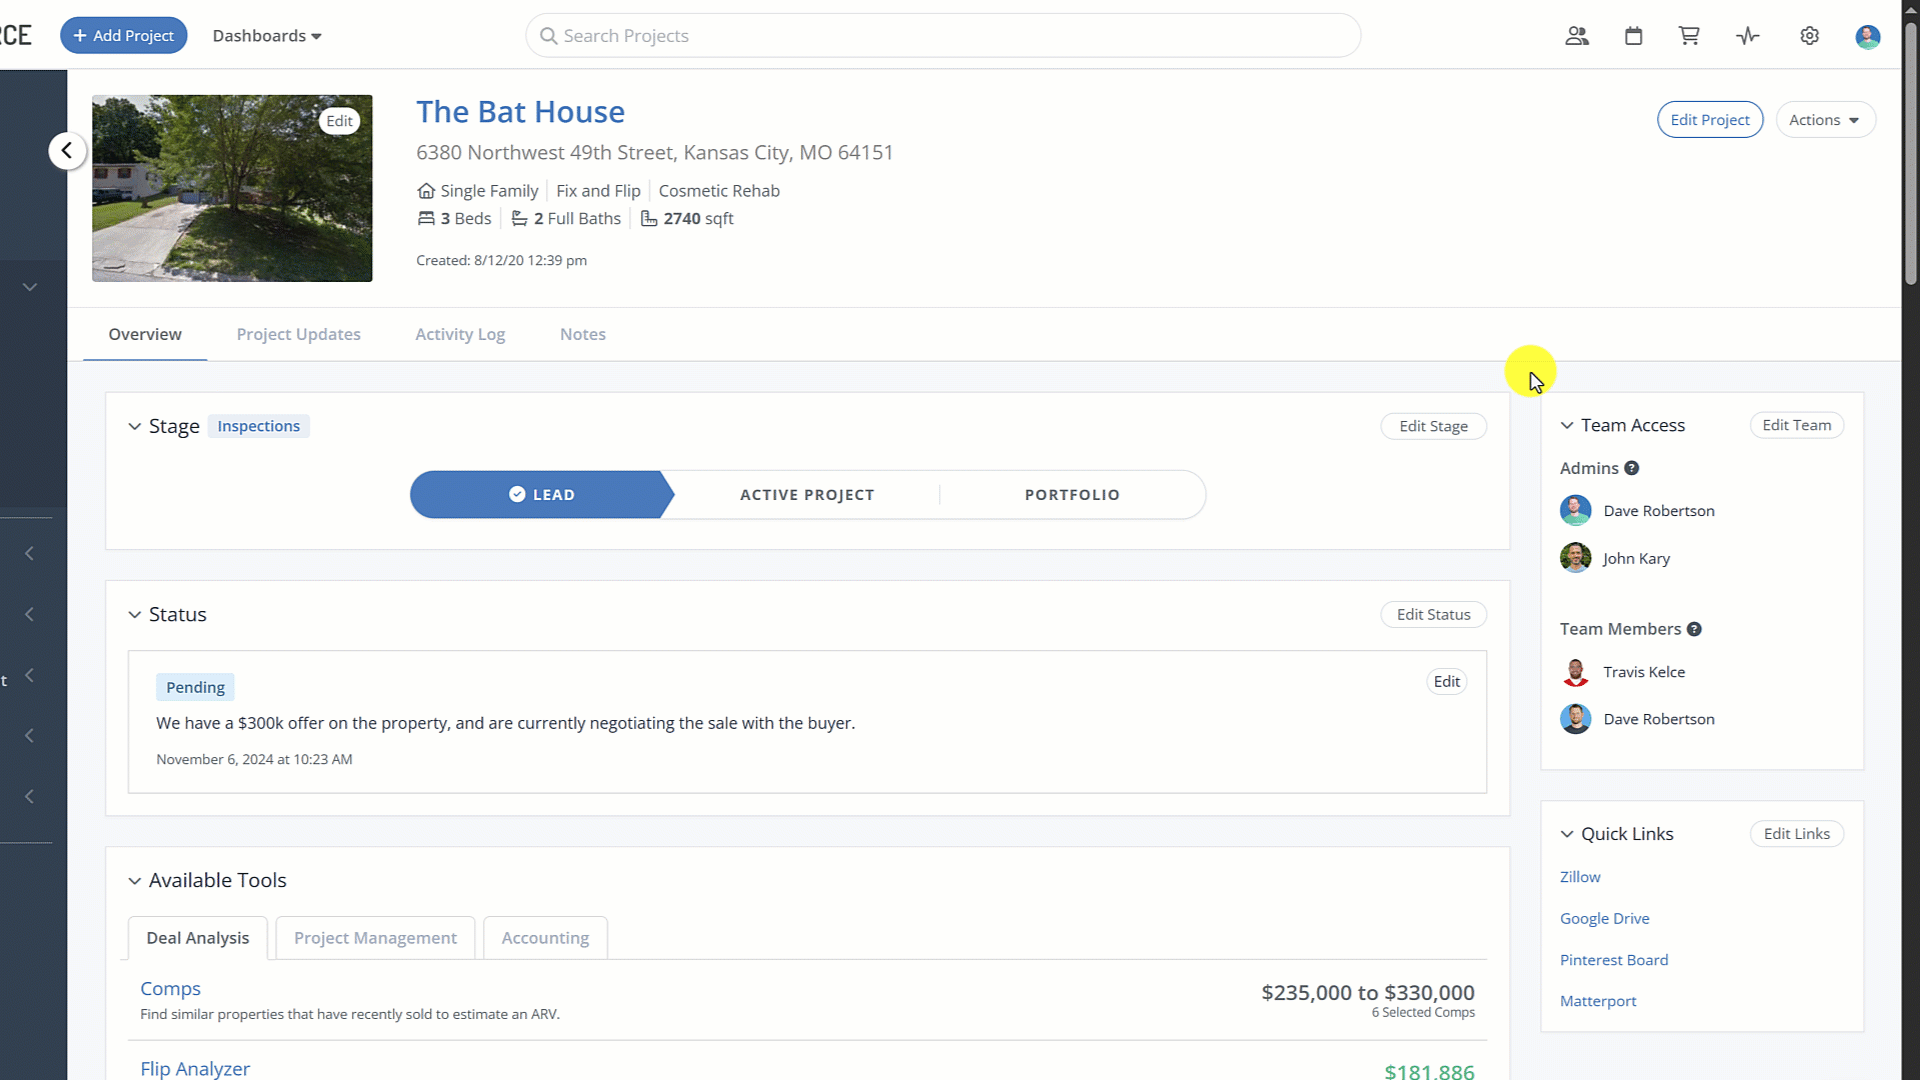This screenshot has height=1080, width=1920.
Task: Switch to the Project Updates tab
Action: click(298, 334)
